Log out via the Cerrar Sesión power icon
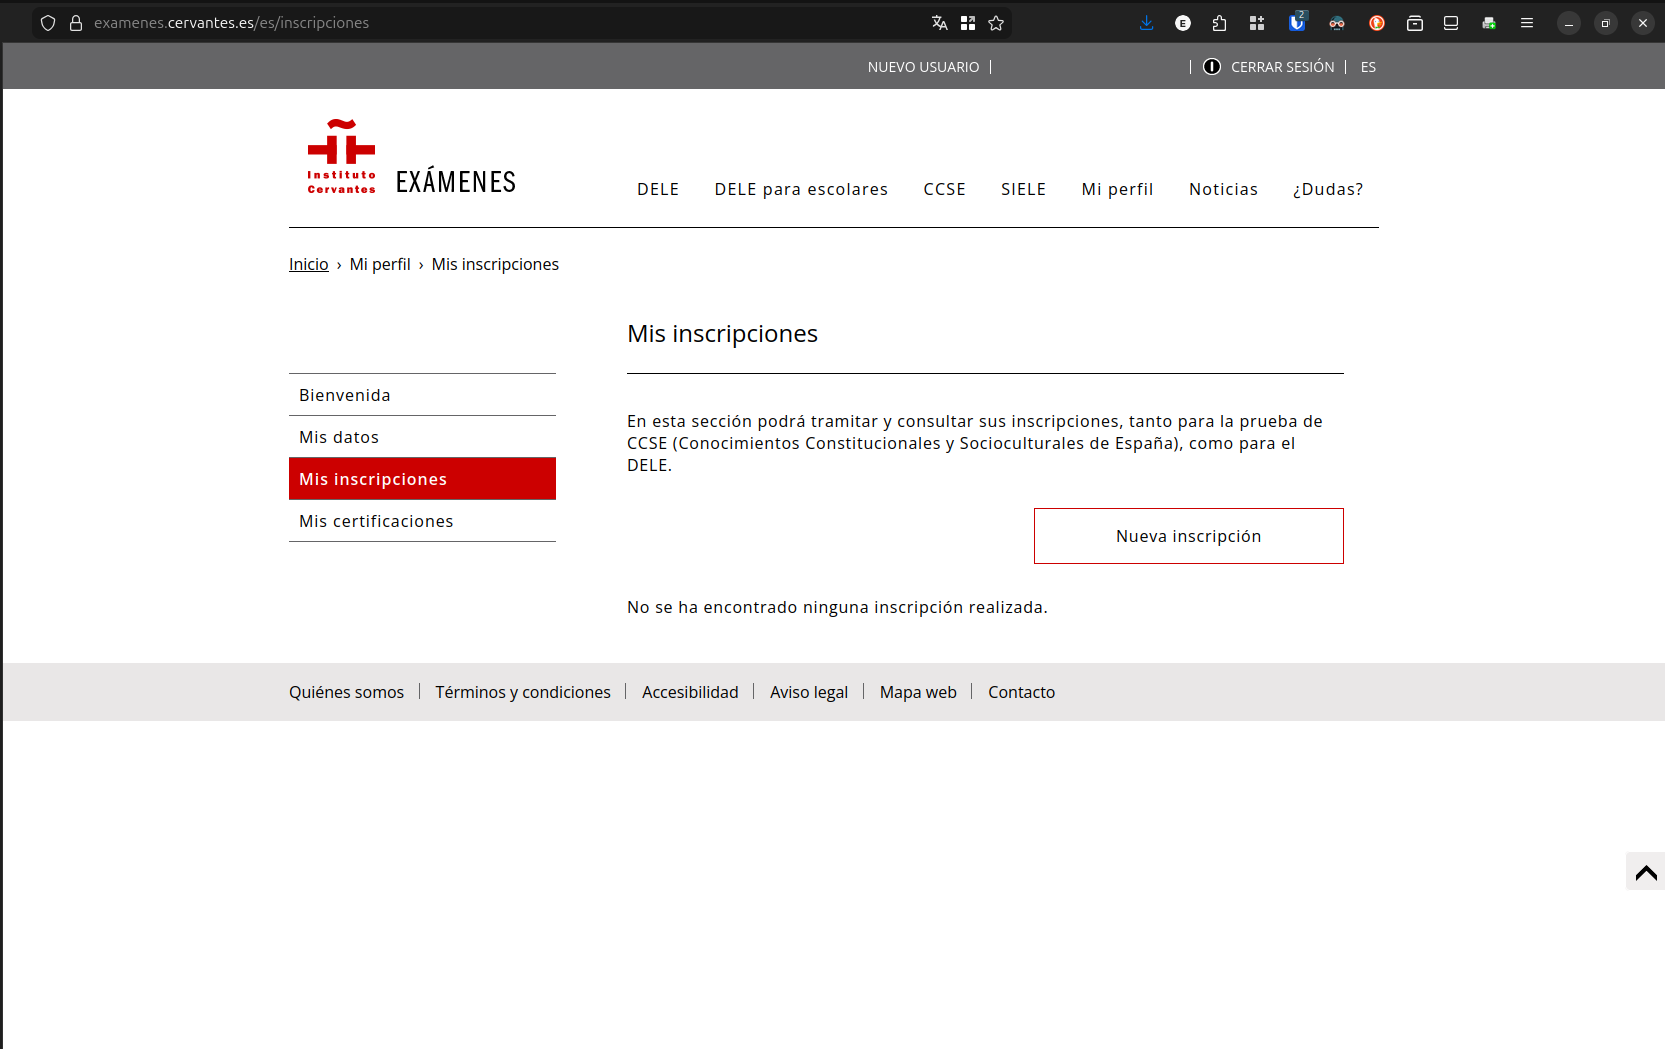1665x1049 pixels. click(x=1212, y=66)
